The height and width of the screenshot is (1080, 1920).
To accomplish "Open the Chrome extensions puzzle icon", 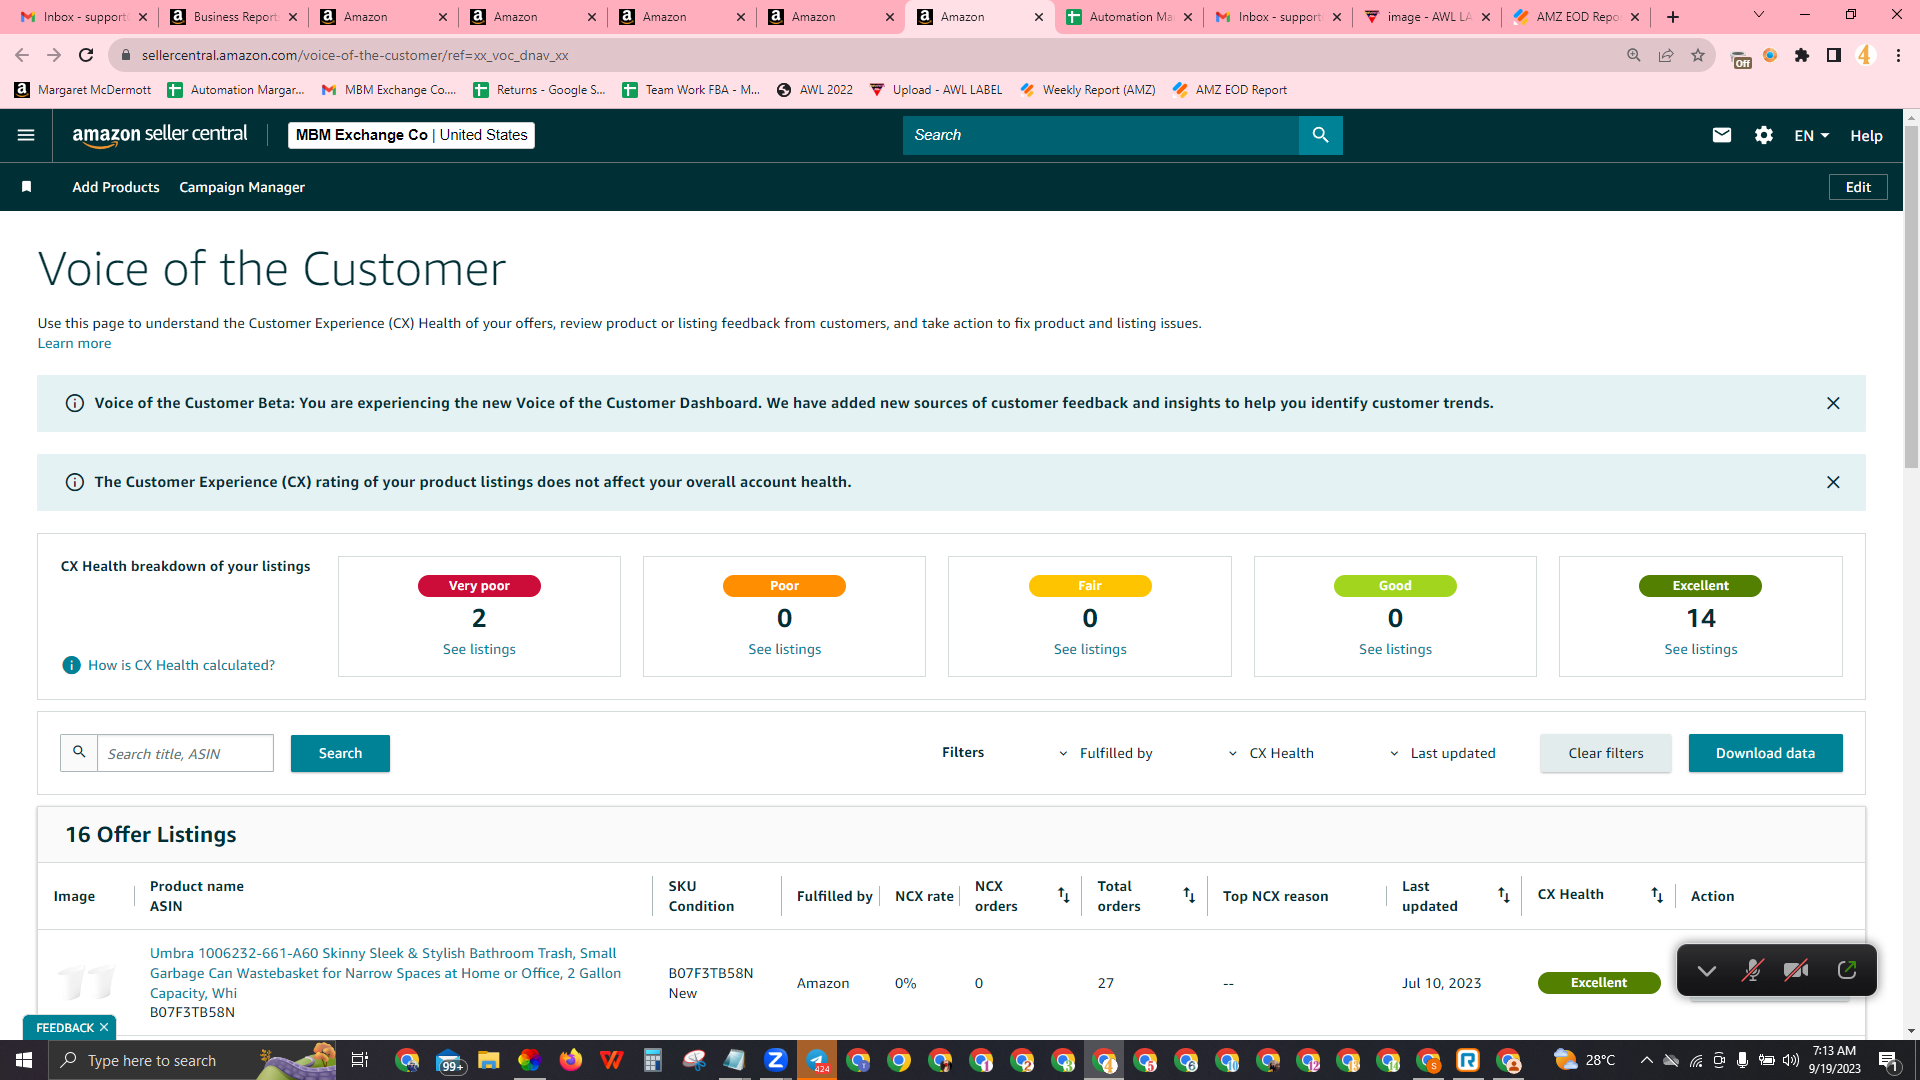I will pyautogui.click(x=1802, y=55).
